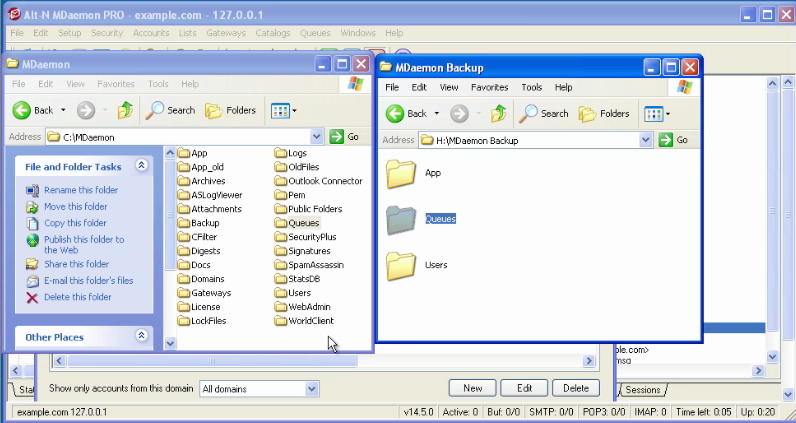This screenshot has height=423, width=796.
Task: Click Up folder icon in C:\MDaemon window
Action: point(125,110)
